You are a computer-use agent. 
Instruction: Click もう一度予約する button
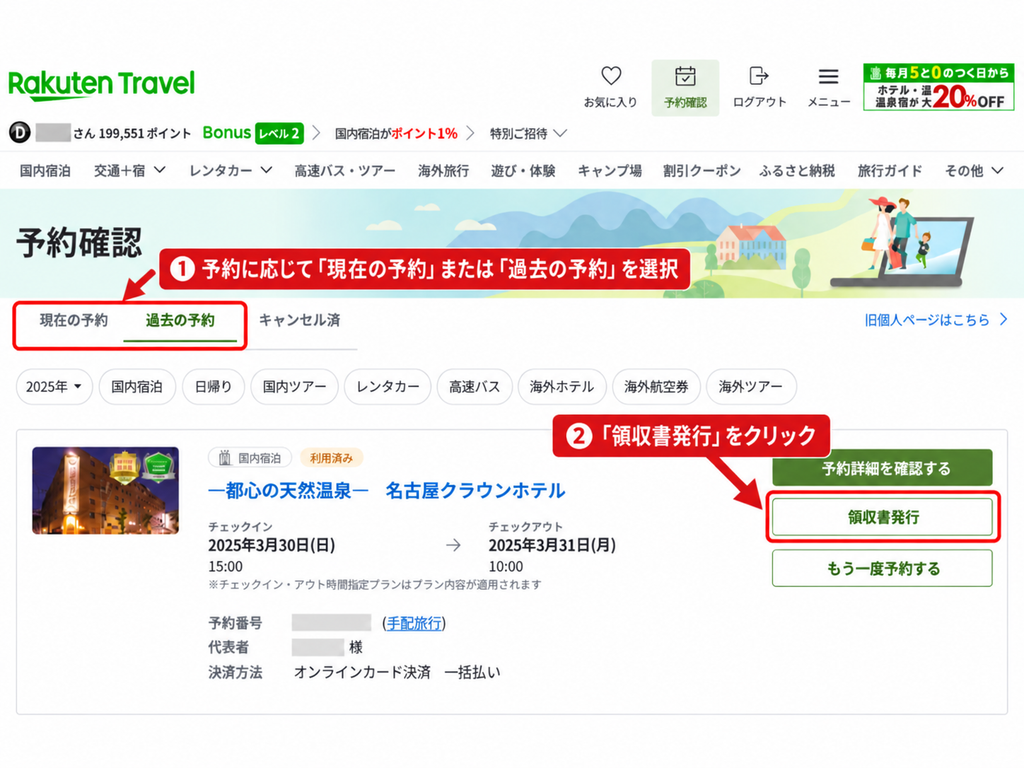(882, 568)
